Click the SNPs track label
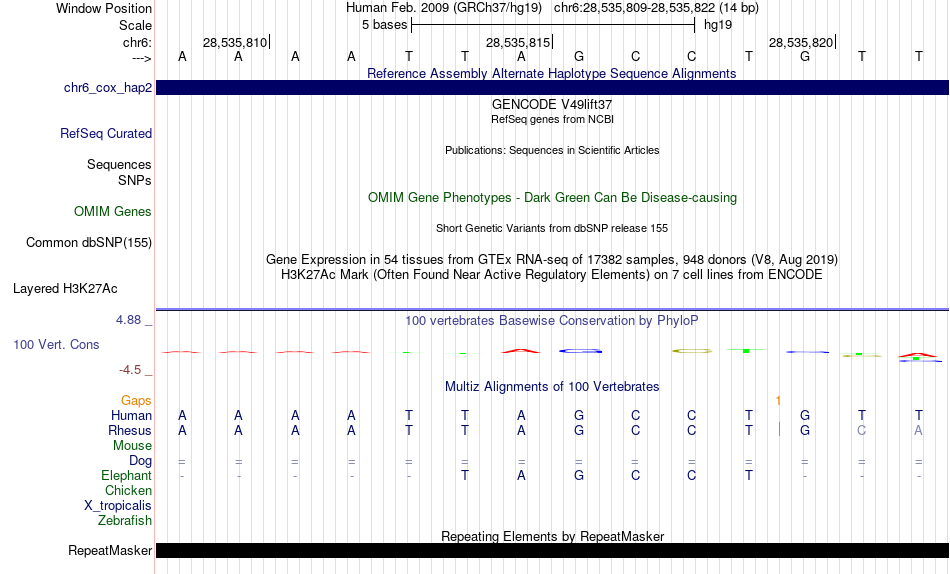 135,180
